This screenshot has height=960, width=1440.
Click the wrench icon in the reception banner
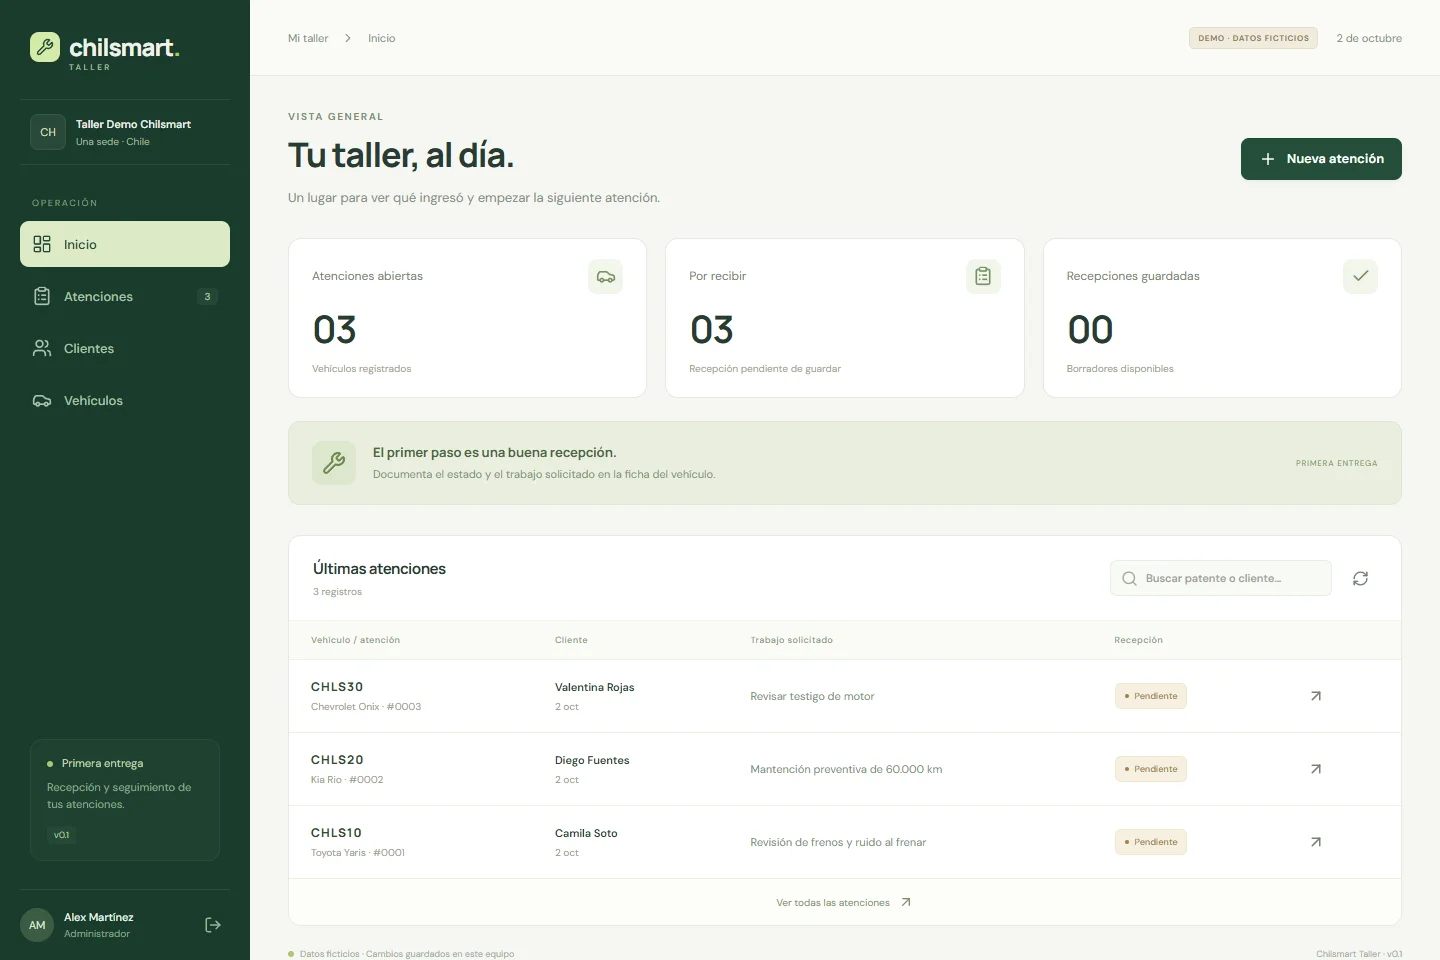point(334,463)
